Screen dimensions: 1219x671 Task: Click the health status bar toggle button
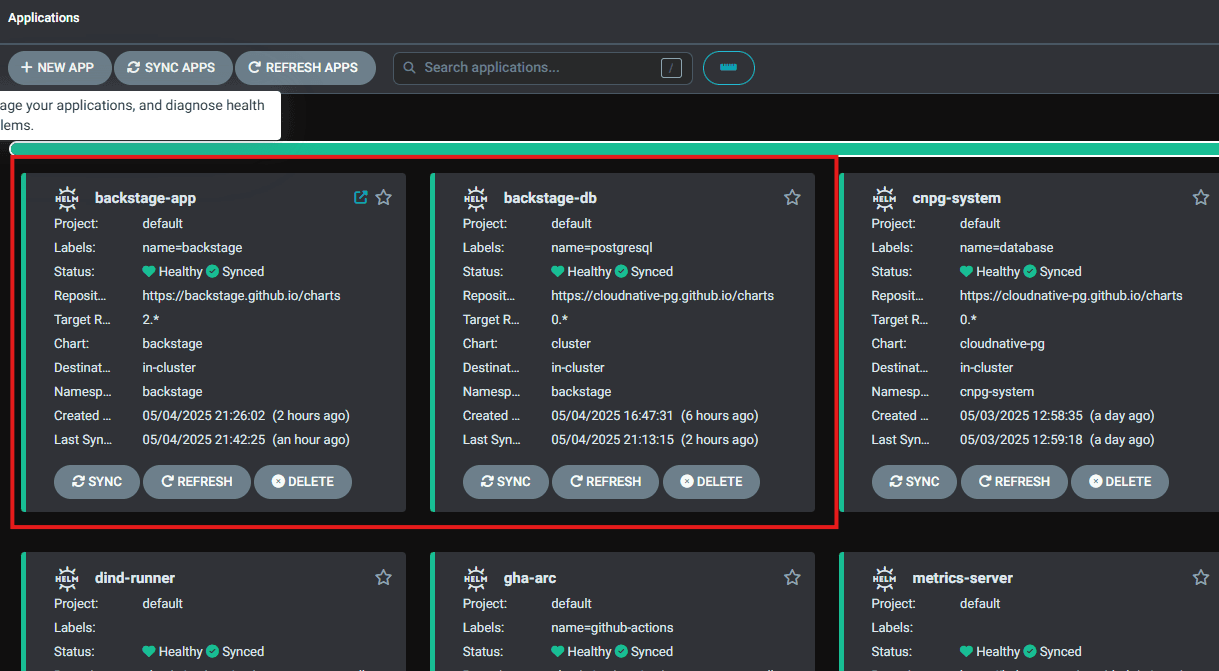728,68
